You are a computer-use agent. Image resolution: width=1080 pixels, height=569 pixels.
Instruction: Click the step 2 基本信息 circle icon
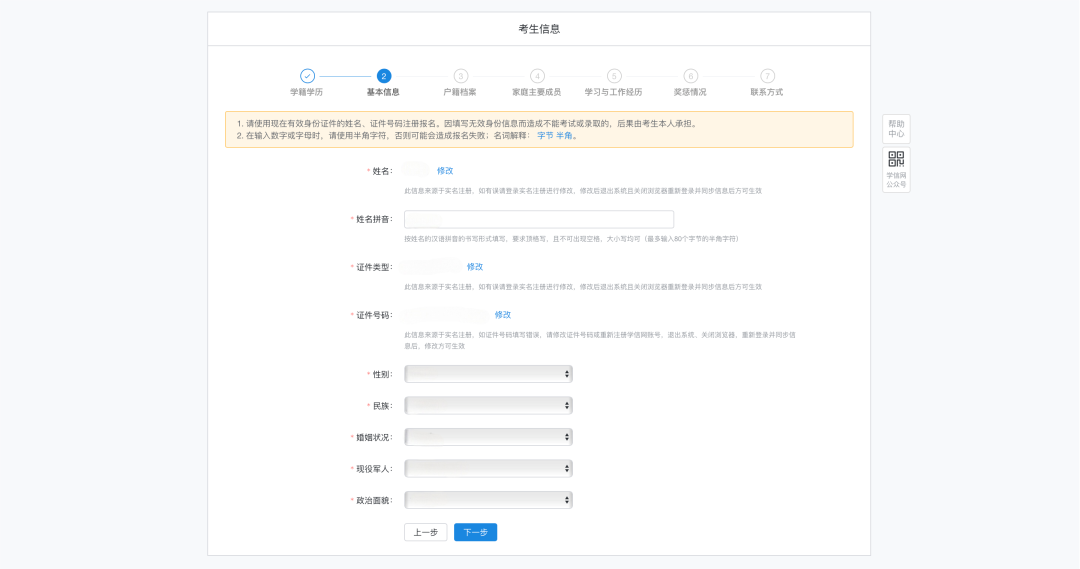click(384, 76)
